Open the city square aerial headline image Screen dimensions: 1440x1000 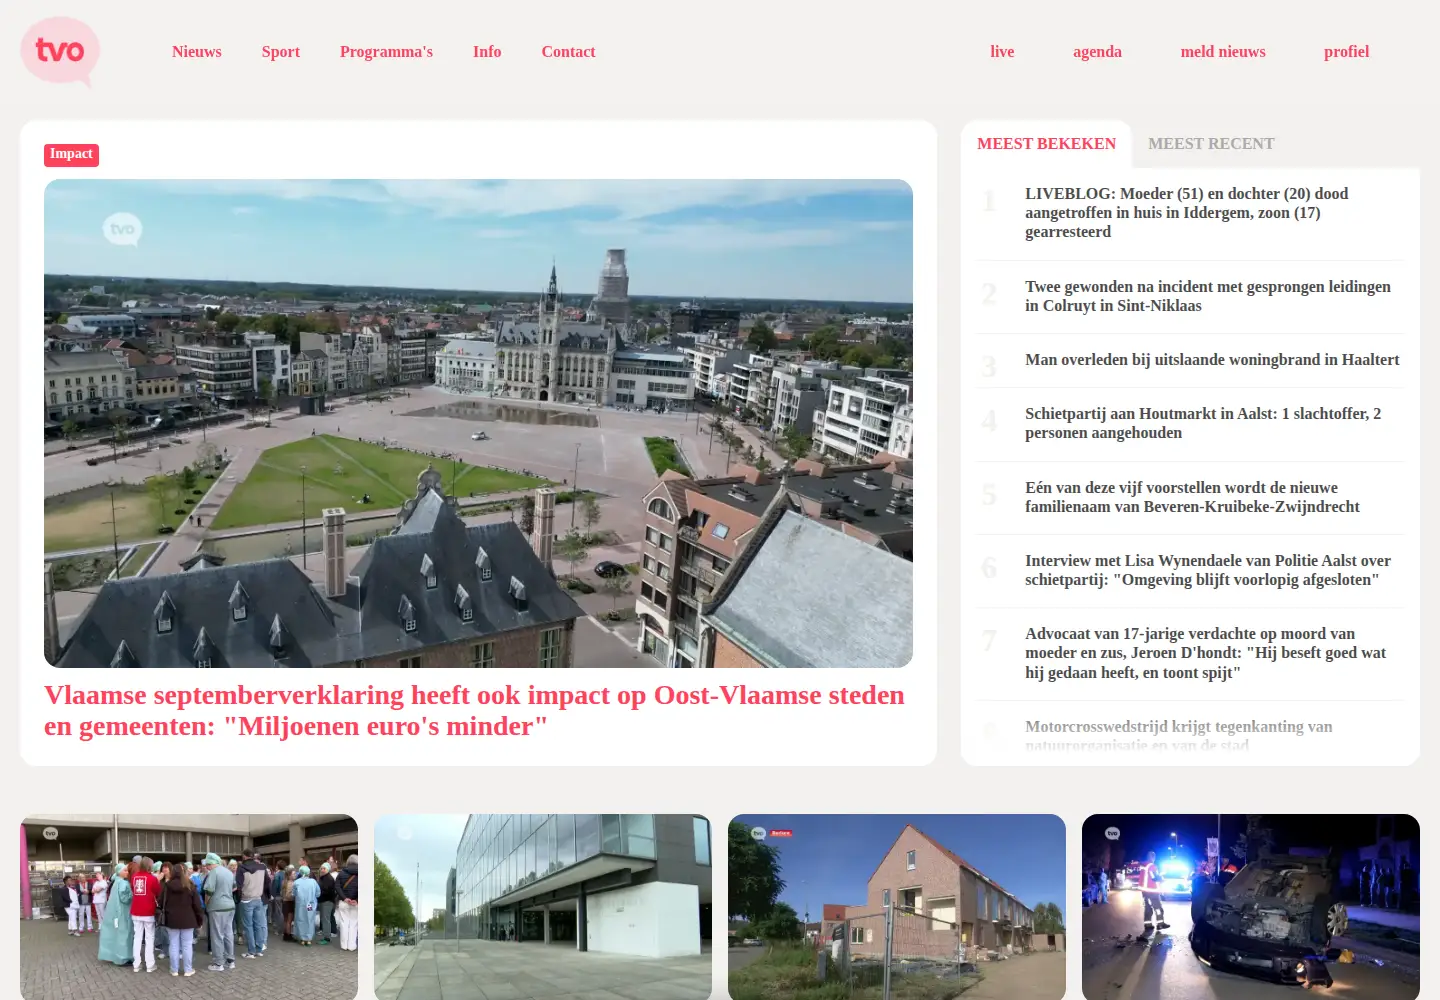click(x=478, y=423)
